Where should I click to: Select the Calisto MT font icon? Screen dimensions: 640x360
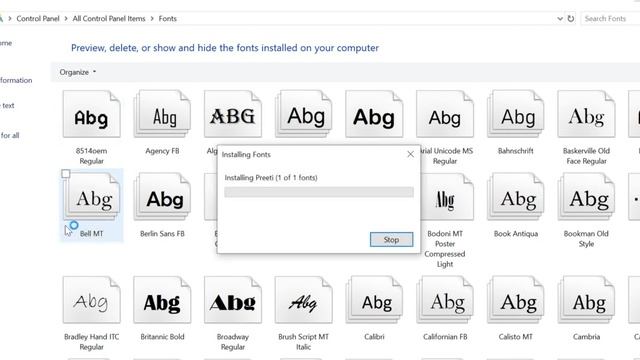point(516,300)
